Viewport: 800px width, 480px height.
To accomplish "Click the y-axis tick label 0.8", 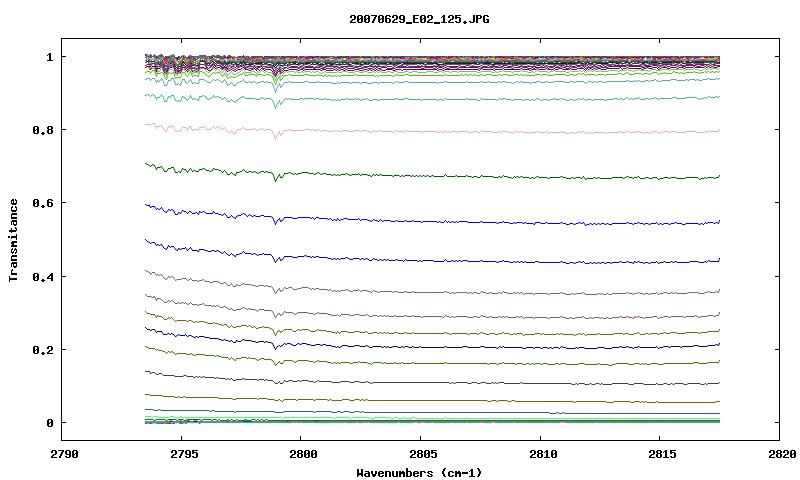I will tap(43, 130).
